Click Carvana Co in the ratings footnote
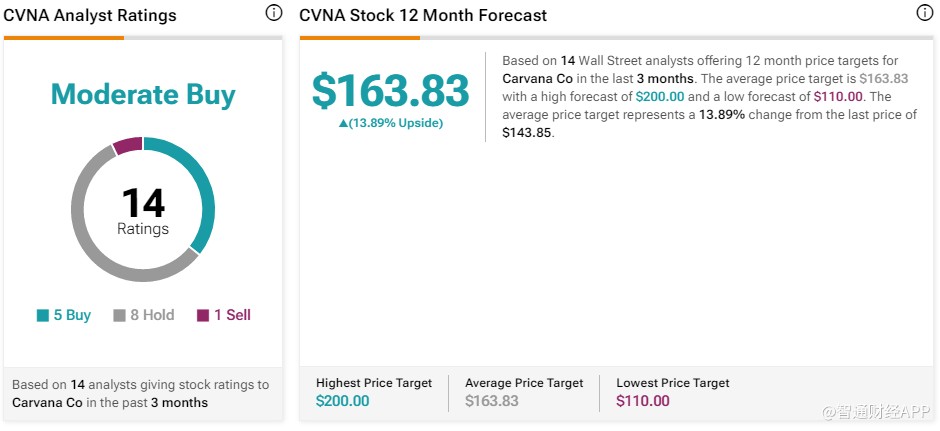The height and width of the screenshot is (431, 940). point(47,403)
